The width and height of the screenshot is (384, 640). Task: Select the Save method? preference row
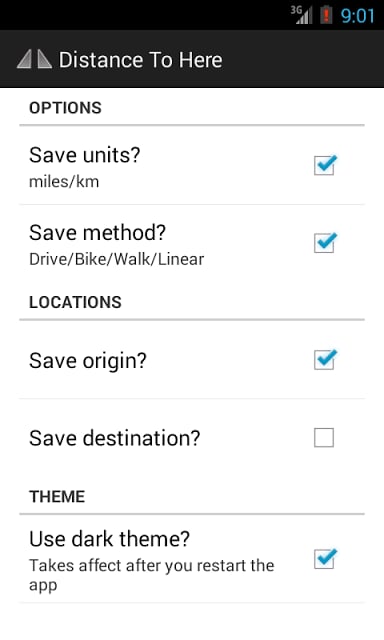pos(192,244)
